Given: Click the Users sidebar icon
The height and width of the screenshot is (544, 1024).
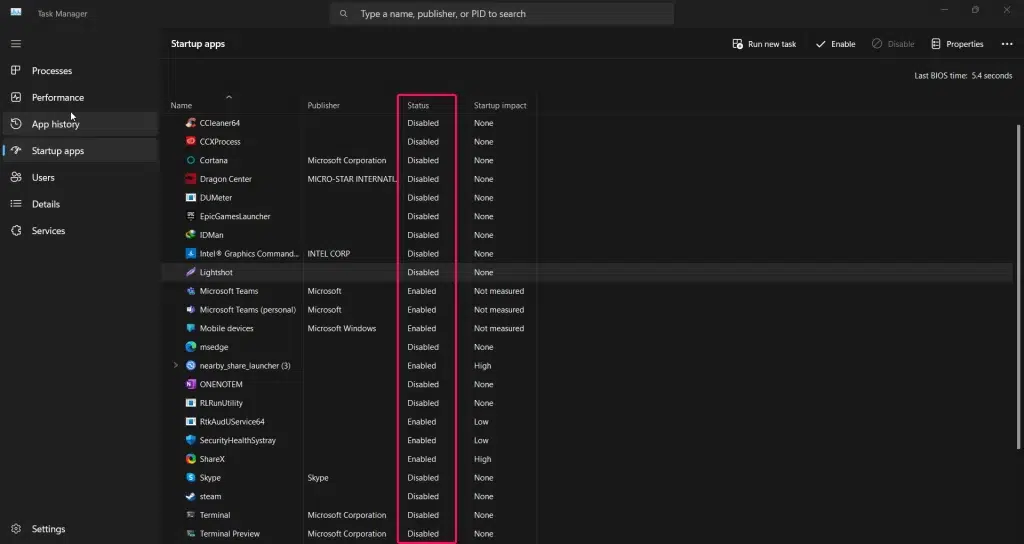Looking at the screenshot, I should (x=16, y=177).
